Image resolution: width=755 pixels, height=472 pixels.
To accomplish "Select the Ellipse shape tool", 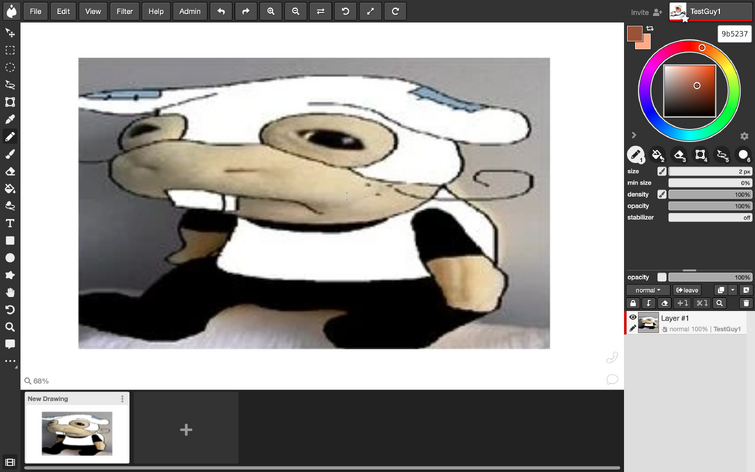I will pos(10,258).
